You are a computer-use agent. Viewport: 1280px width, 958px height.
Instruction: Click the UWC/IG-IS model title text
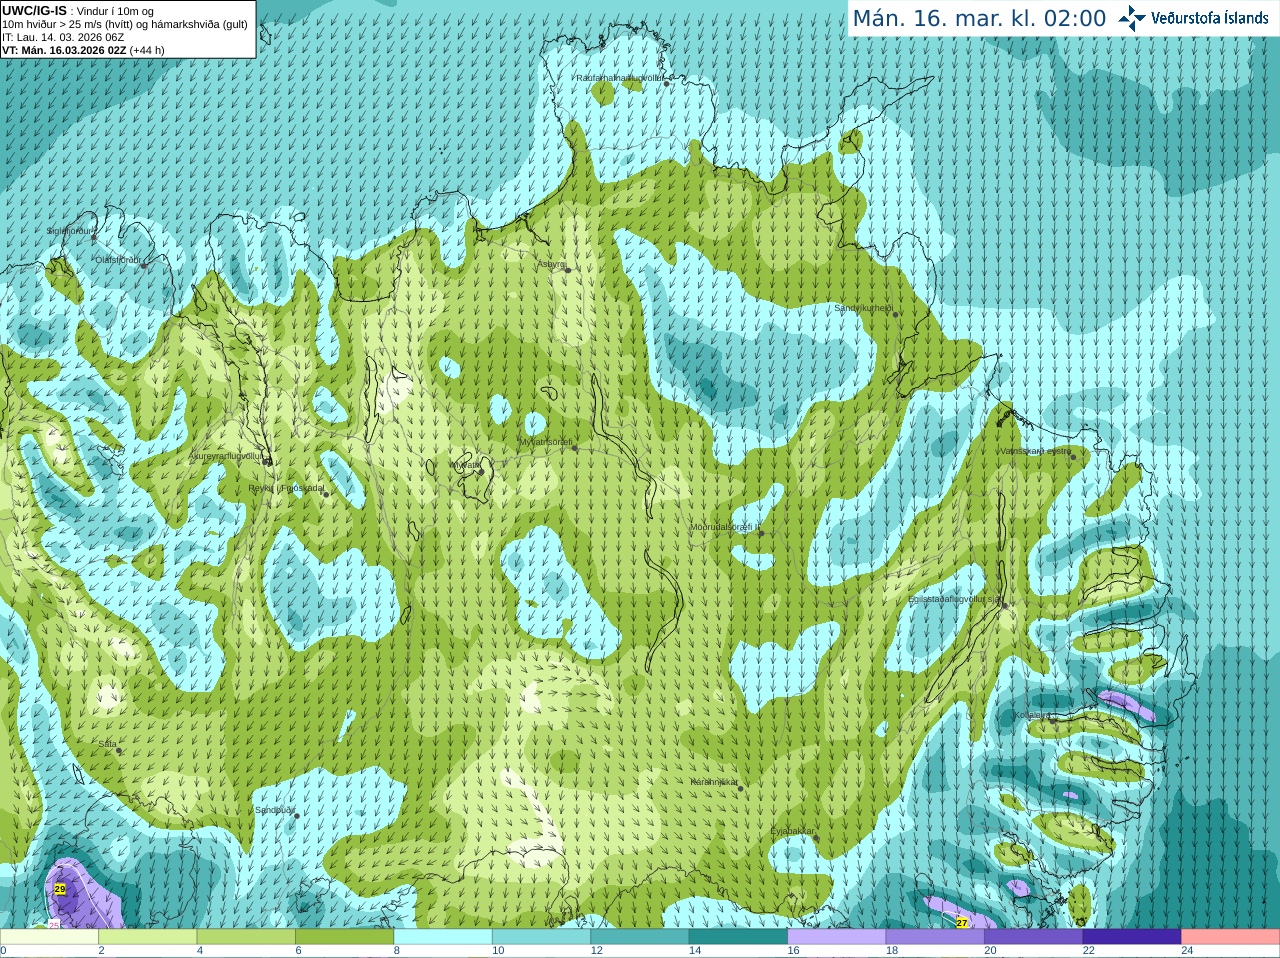(34, 10)
